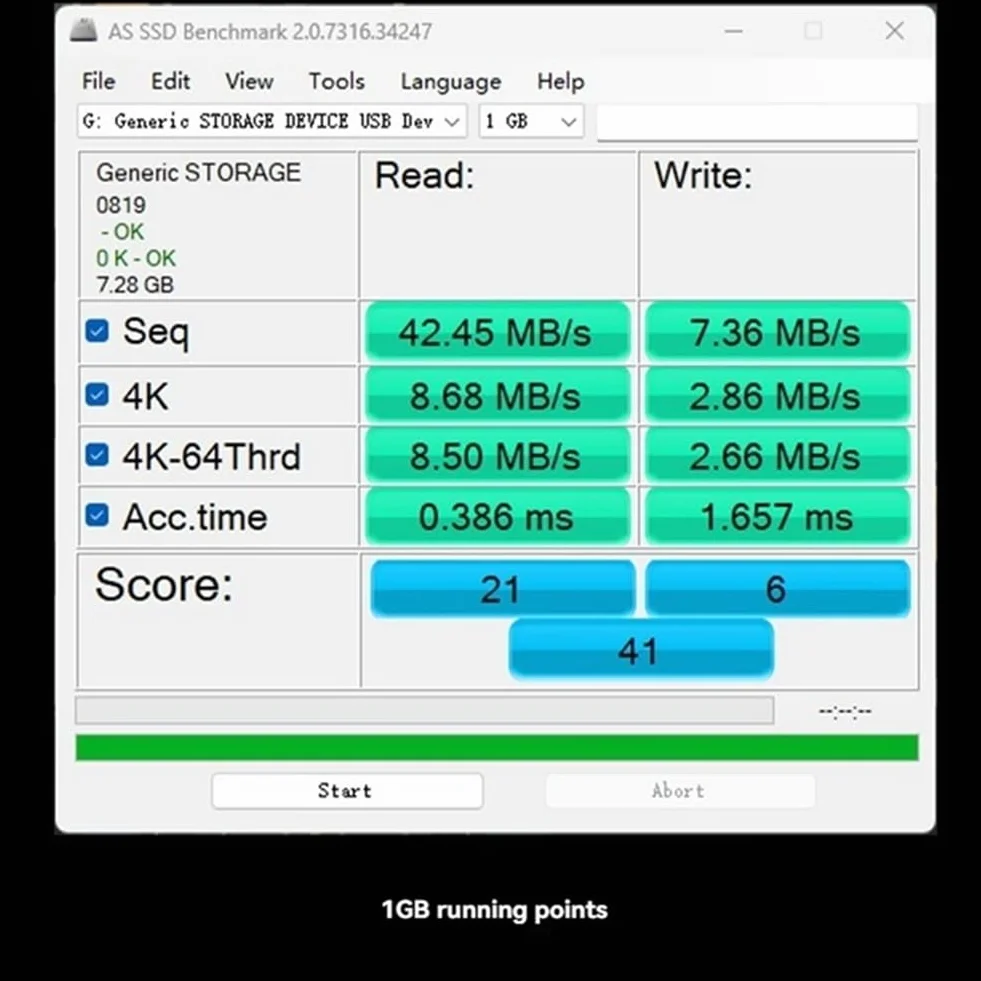The image size is (981, 981).
Task: Uncheck the Acc.time test checkbox
Action: coord(97,516)
